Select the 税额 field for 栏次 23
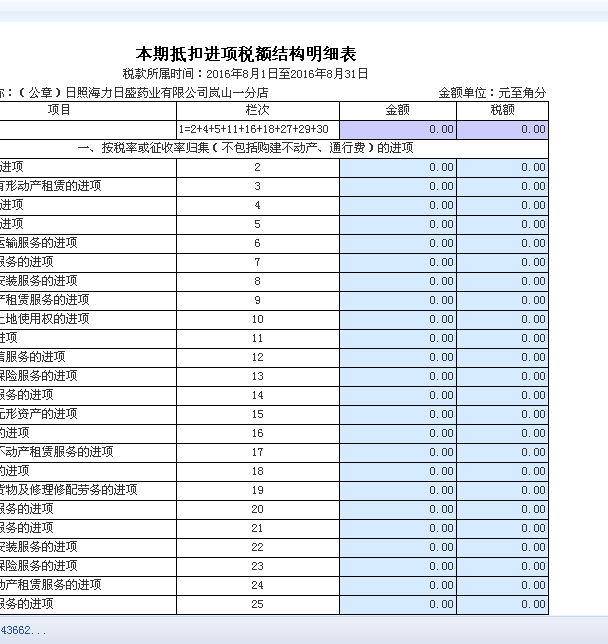The width and height of the screenshot is (608, 644). click(x=502, y=566)
